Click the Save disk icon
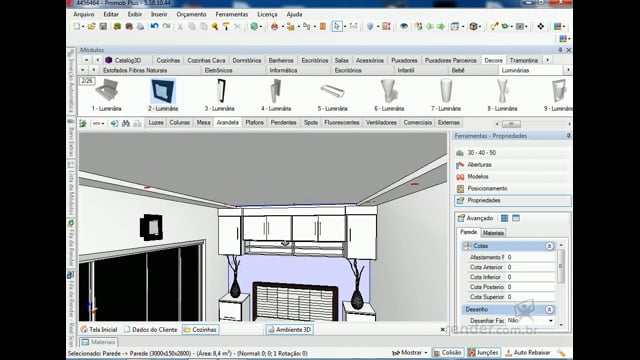 pyautogui.click(x=103, y=27)
